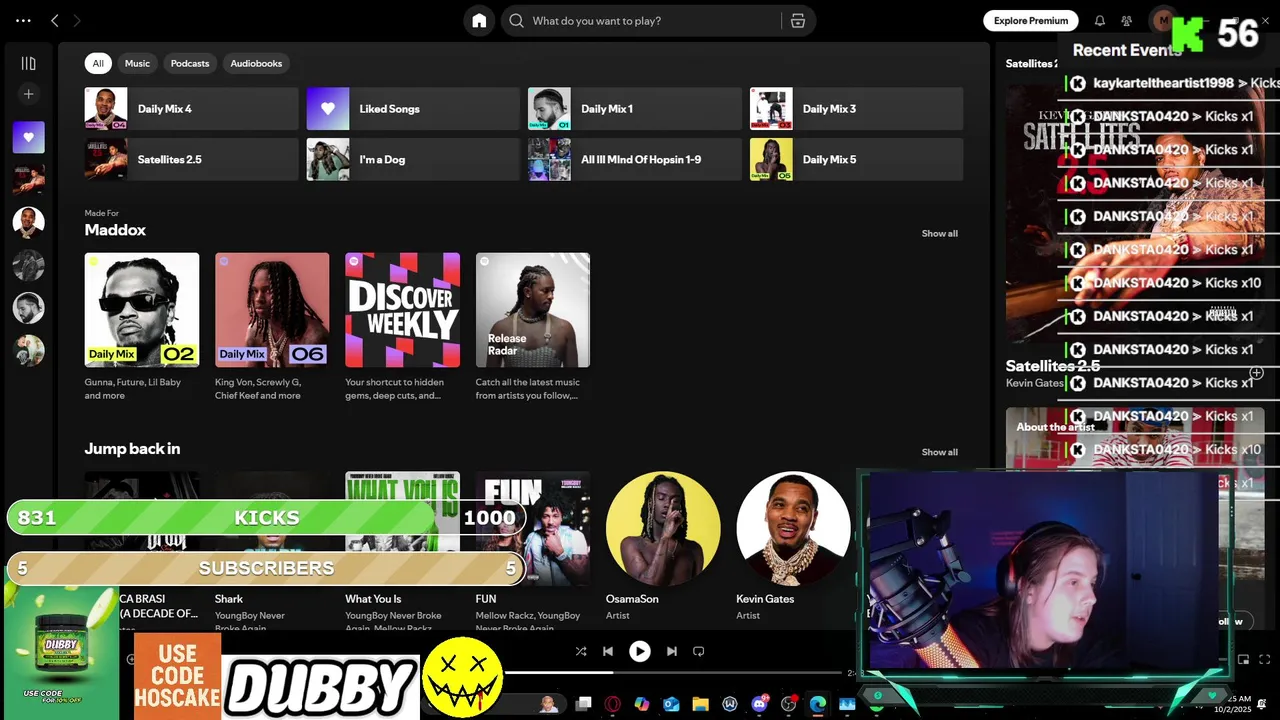Screen dimensions: 1280x720
Task: Open Discord in taskbar
Action: (759, 704)
